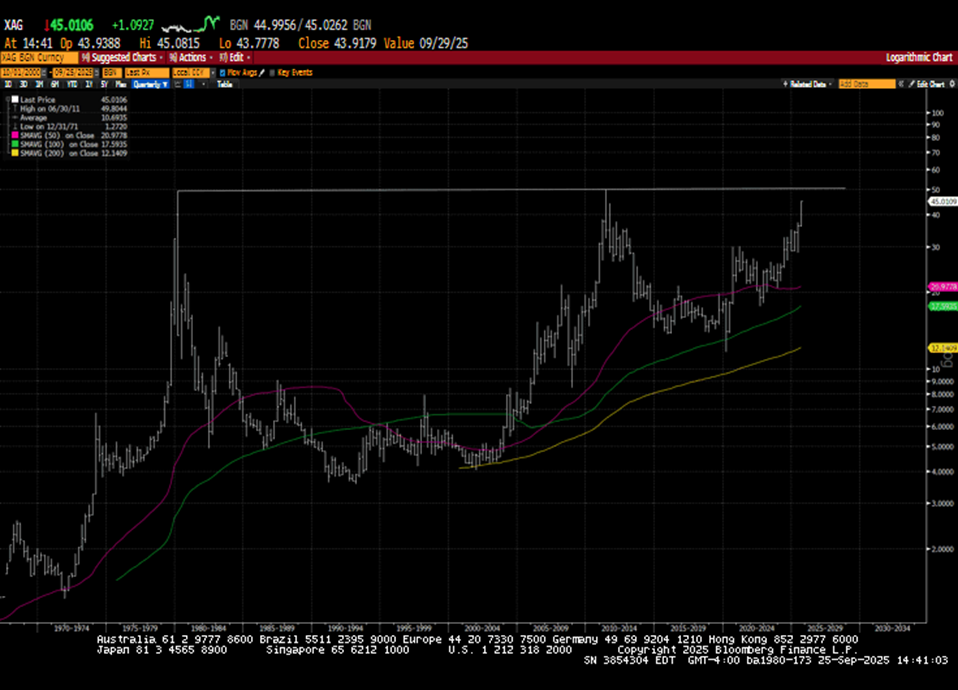Open the Table view of the chart

pos(225,84)
